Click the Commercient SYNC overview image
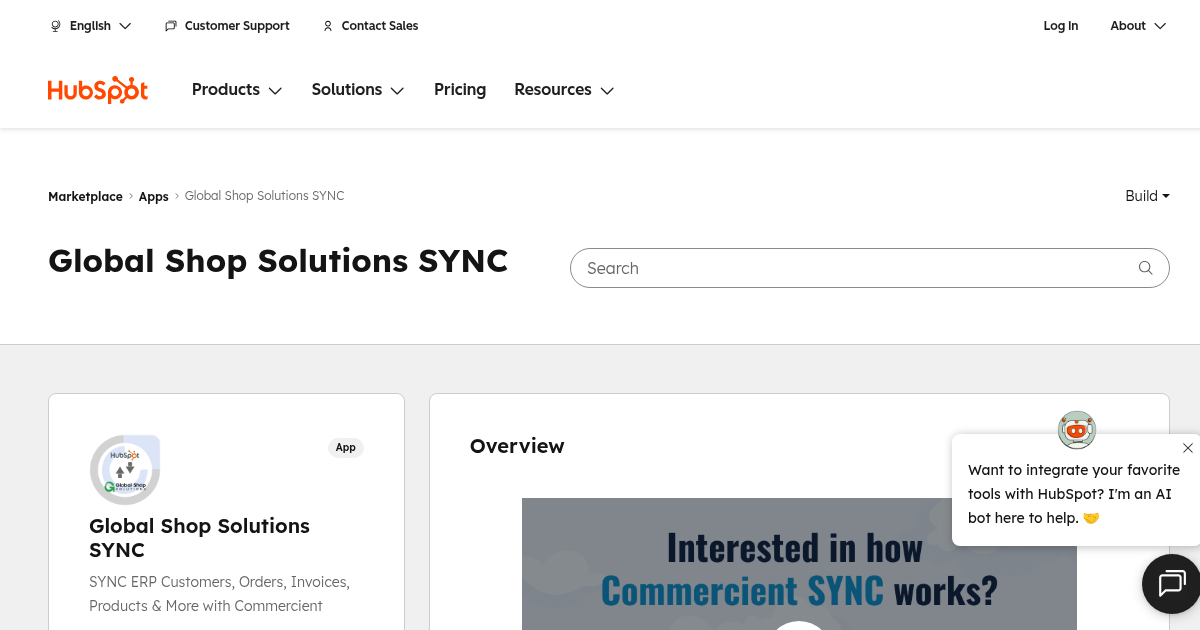Screen dimensions: 1200x630 click(x=799, y=564)
